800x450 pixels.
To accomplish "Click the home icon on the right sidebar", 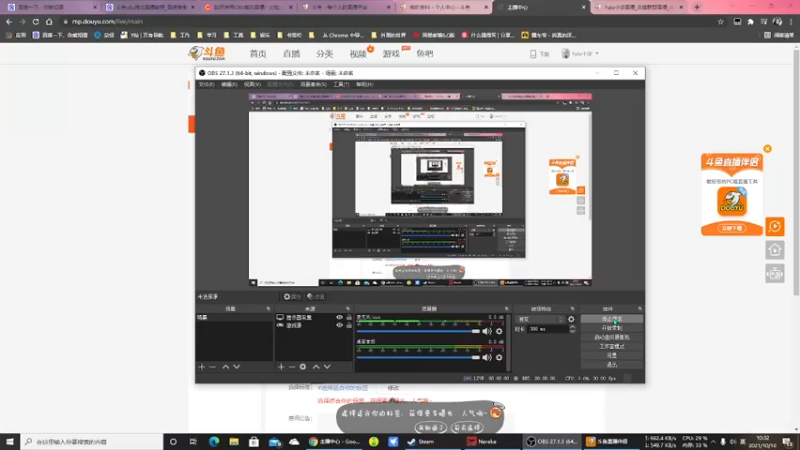I will coord(774,250).
